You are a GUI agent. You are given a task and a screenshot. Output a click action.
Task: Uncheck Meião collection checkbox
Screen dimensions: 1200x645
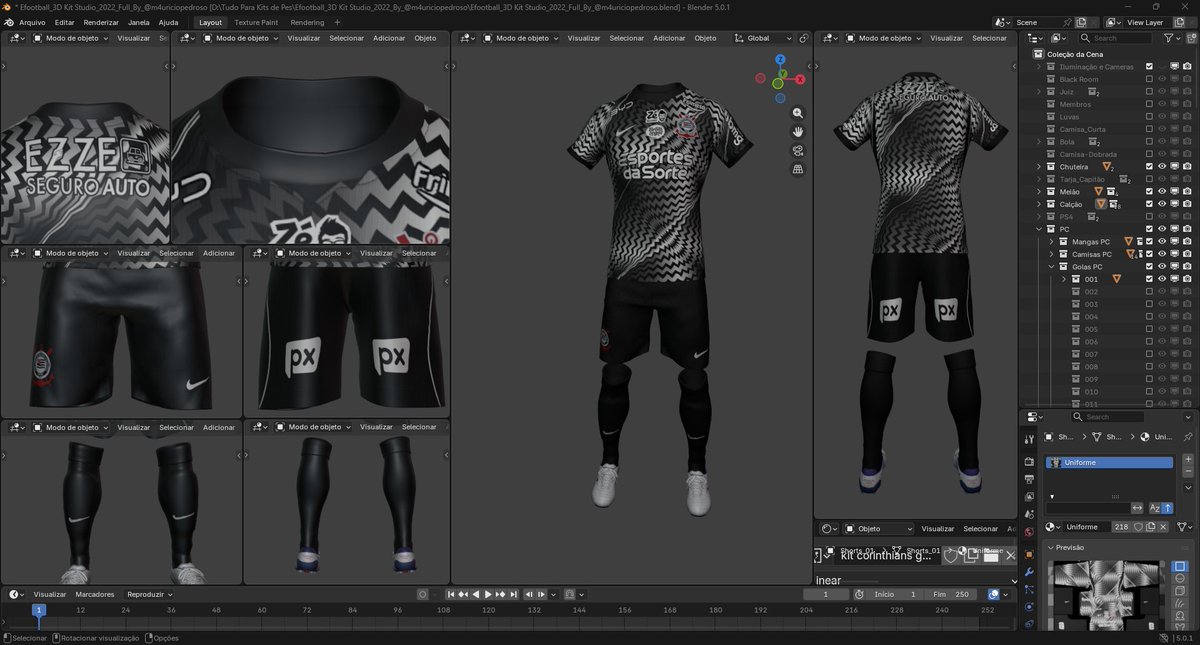1149,191
